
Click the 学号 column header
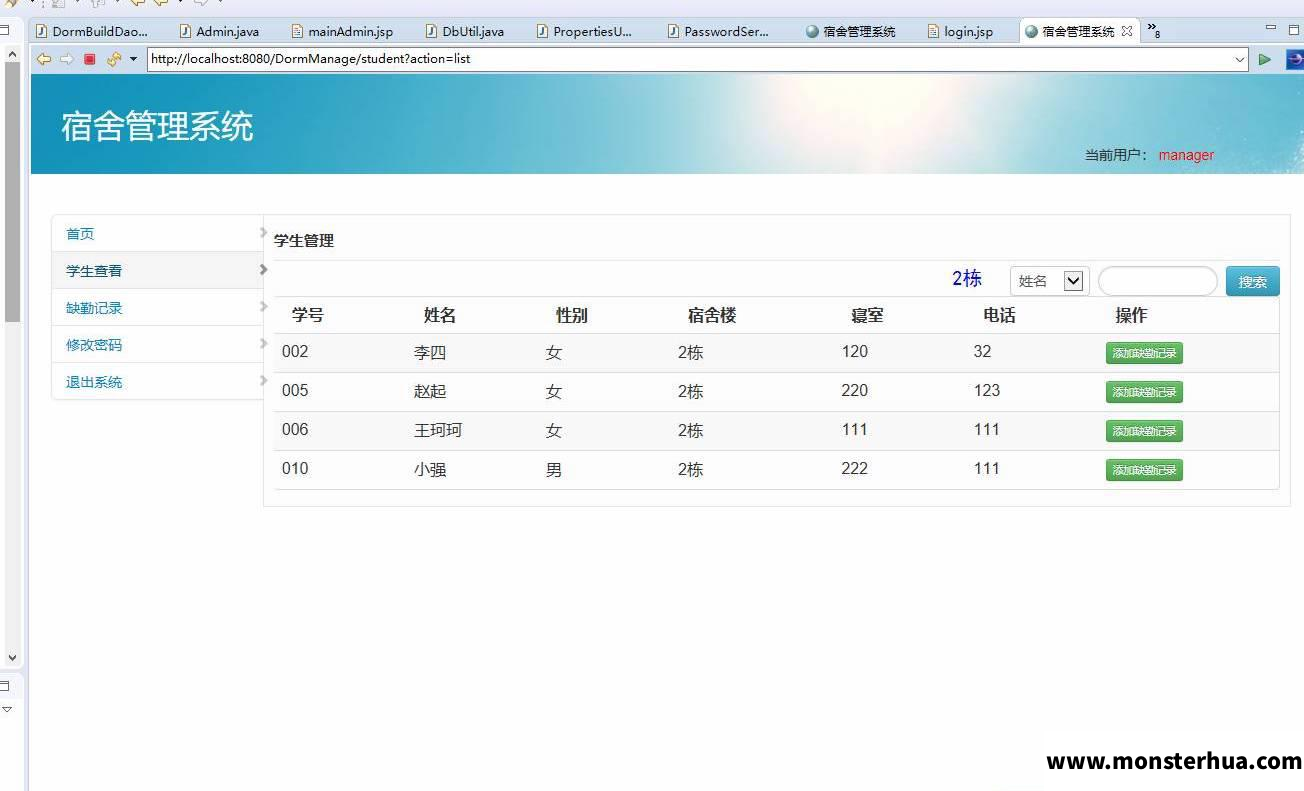308,315
